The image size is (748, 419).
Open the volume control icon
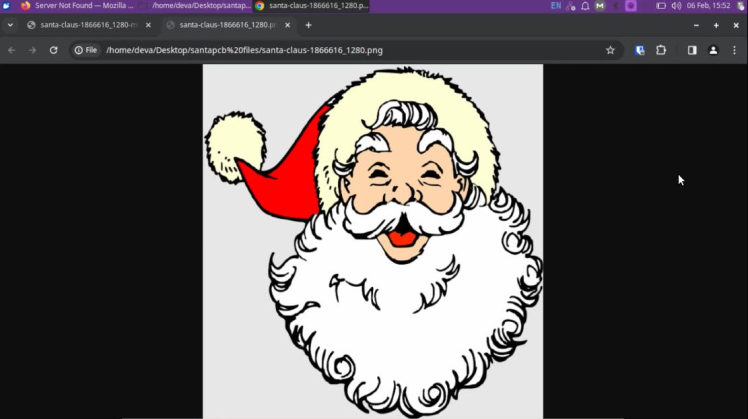(x=676, y=6)
